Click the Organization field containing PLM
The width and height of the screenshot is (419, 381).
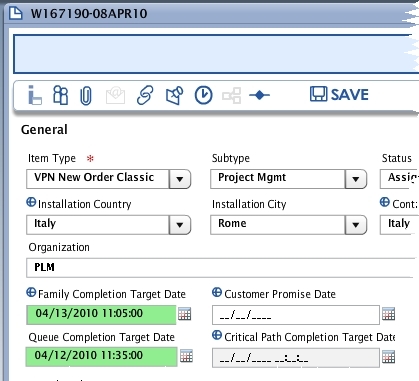pos(221,268)
